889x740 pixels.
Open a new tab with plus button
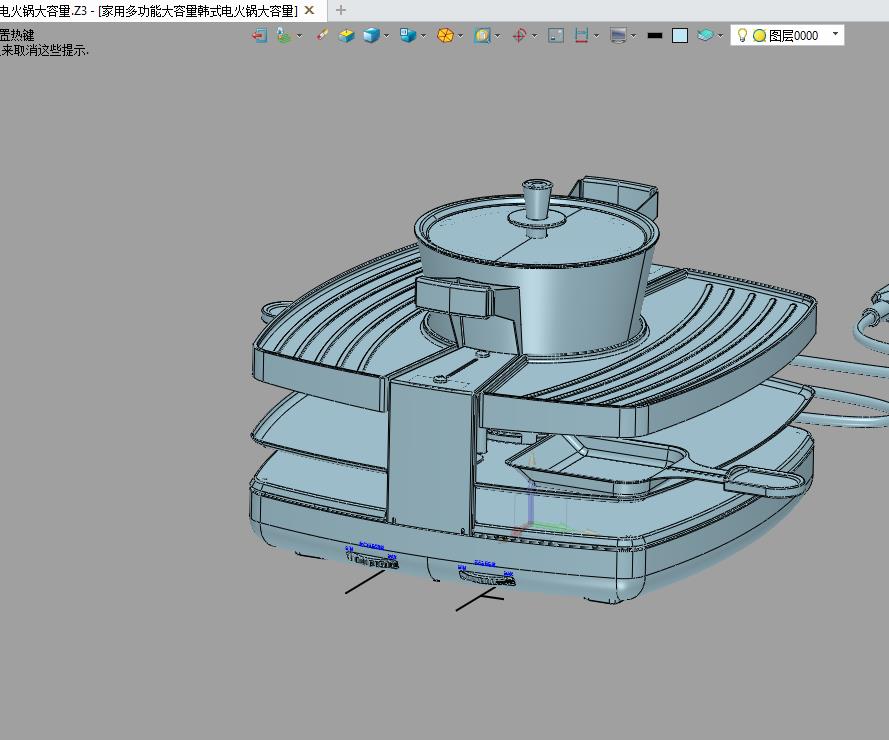pyautogui.click(x=341, y=10)
